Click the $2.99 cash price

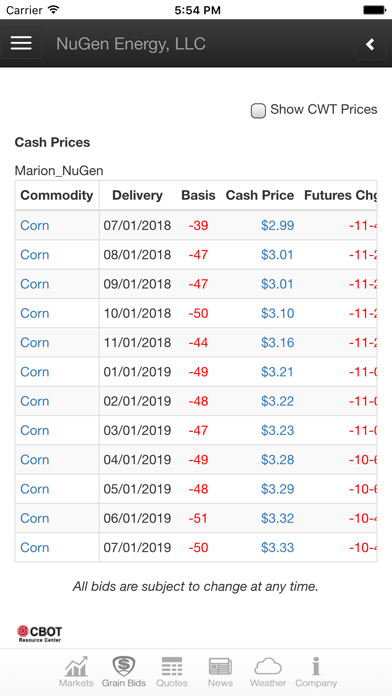[x=277, y=225]
